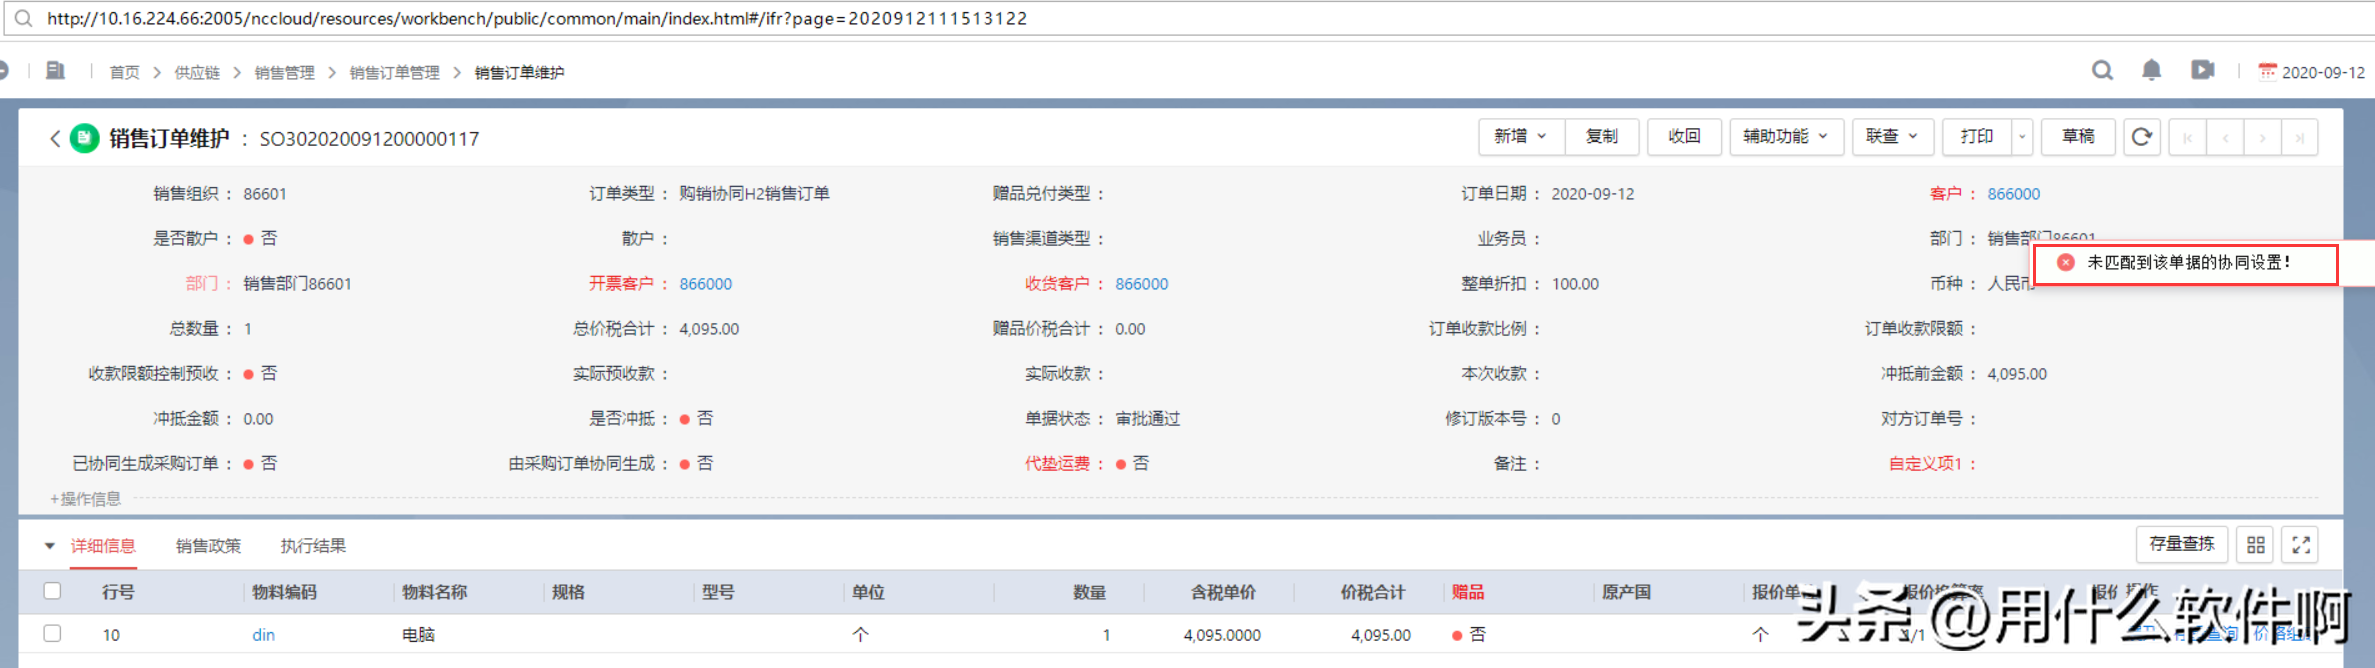
Task: Open material code link din
Action: tap(263, 635)
